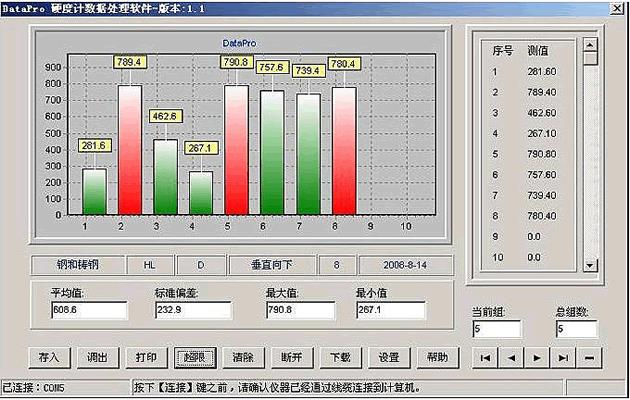Click 断开 to disconnect the instrument
This screenshot has width=630, height=400.
[291, 357]
